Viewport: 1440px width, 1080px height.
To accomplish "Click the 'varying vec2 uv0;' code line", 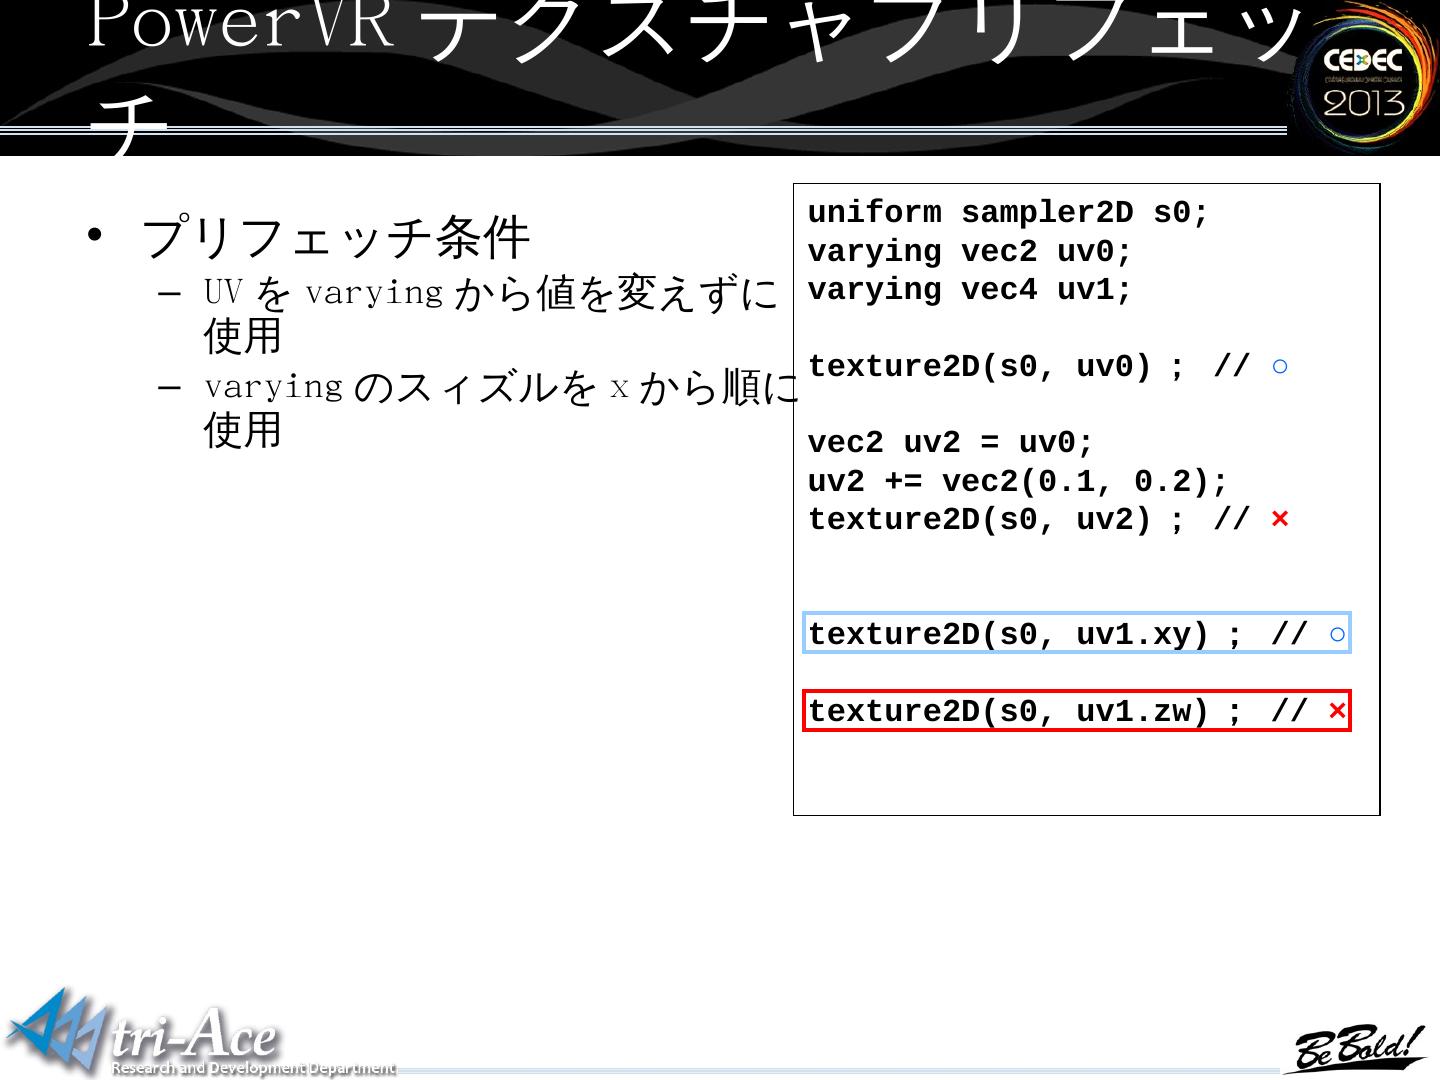I will (x=969, y=252).
